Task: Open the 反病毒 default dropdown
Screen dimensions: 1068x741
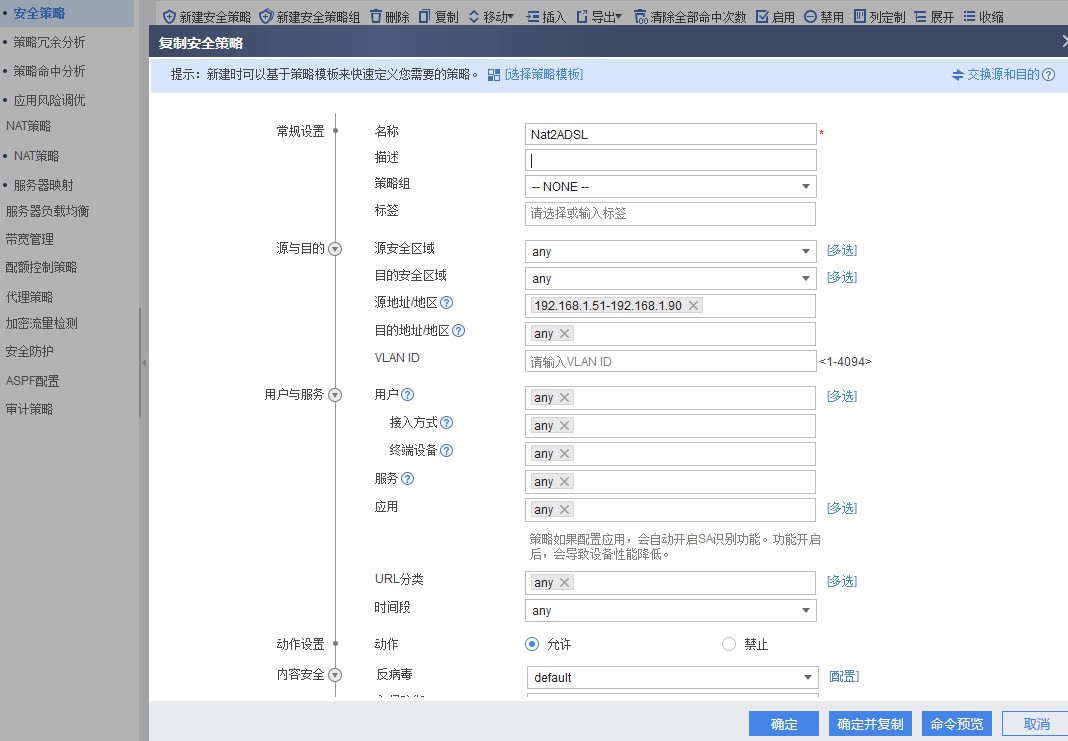Action: tap(672, 677)
